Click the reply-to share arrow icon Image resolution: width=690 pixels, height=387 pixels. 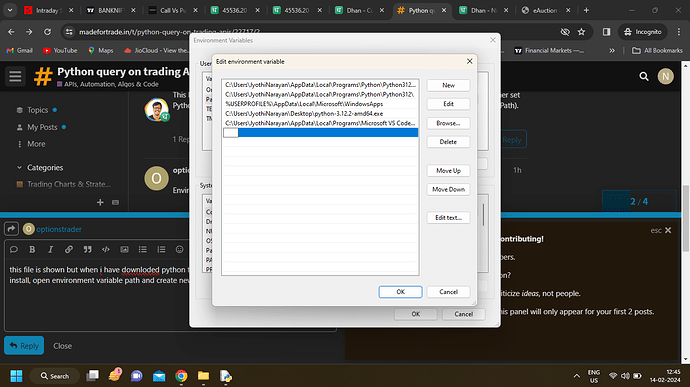pos(11,229)
